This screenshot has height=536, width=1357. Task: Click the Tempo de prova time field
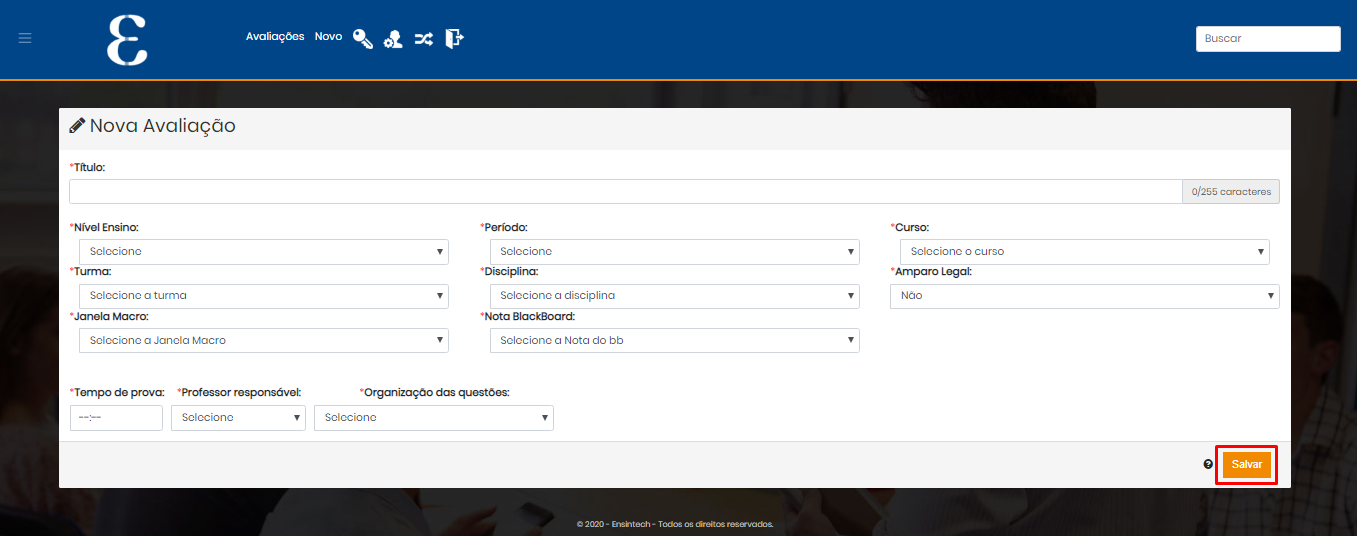click(116, 418)
